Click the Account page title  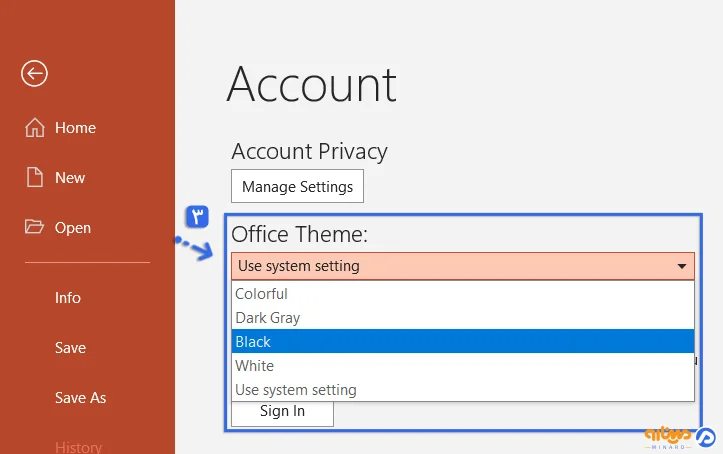(x=312, y=84)
